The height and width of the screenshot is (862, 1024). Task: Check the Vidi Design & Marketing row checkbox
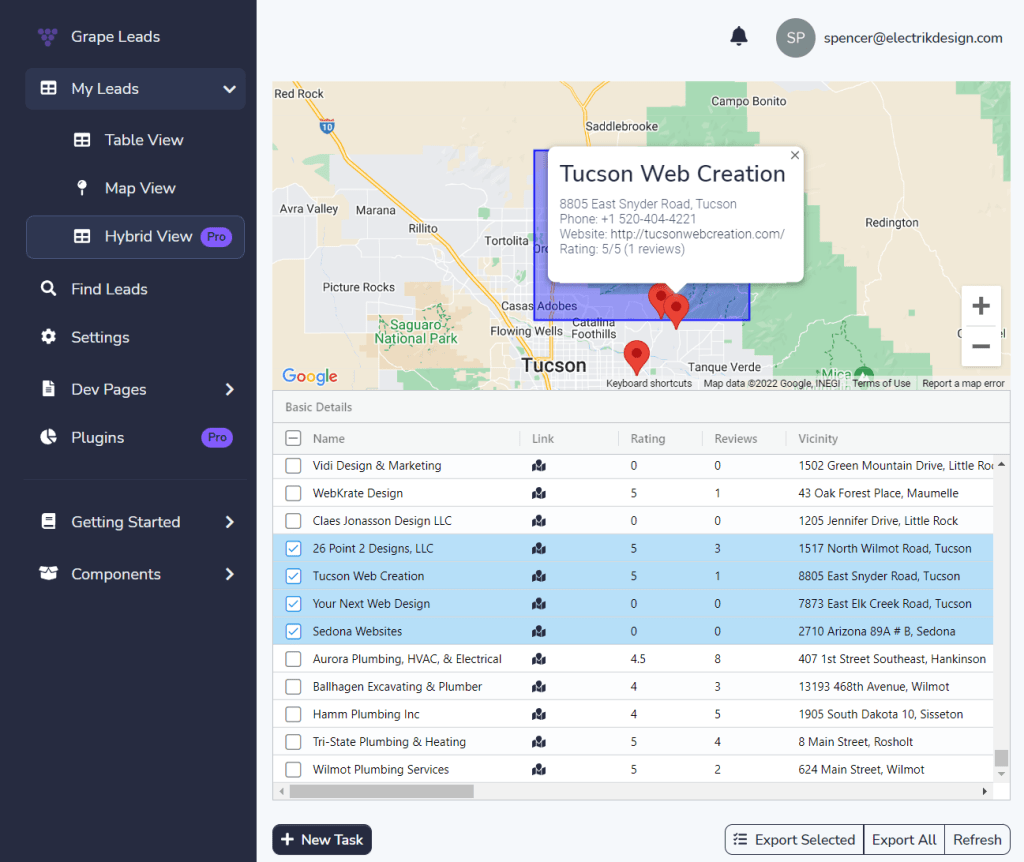[293, 466]
